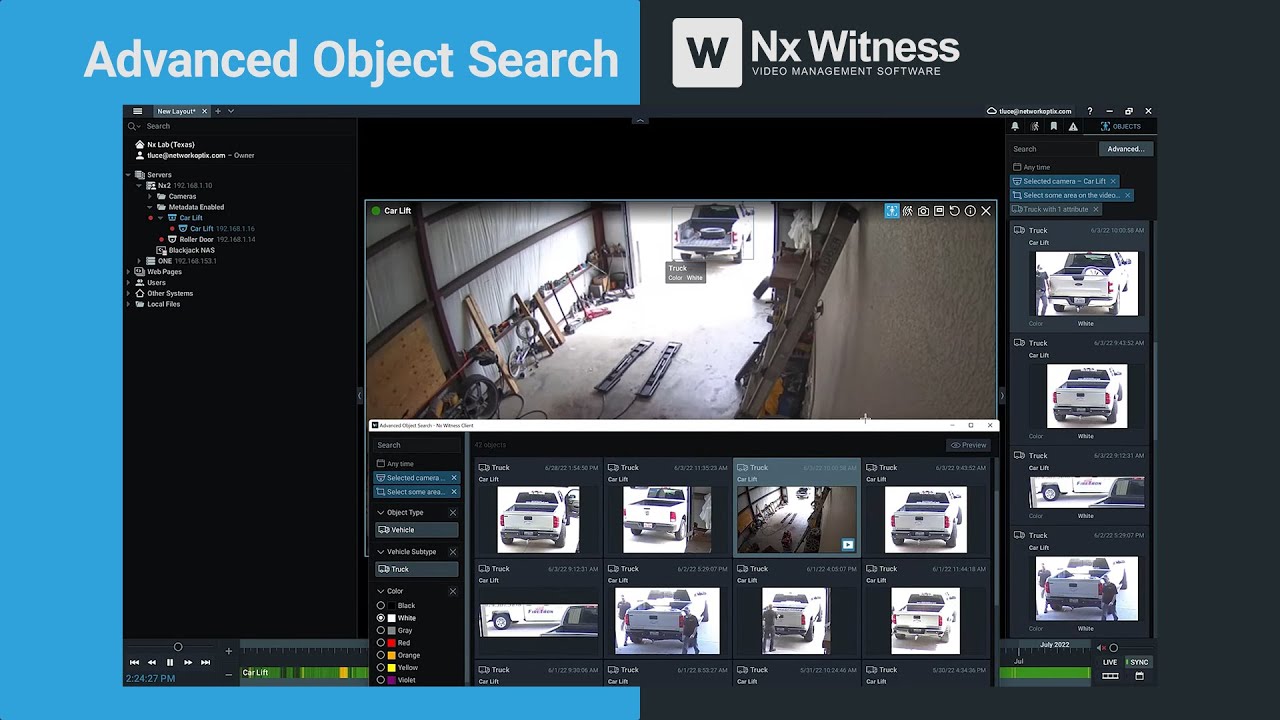1280x720 pixels.
Task: Expand the Web Pages node
Action: click(x=129, y=272)
